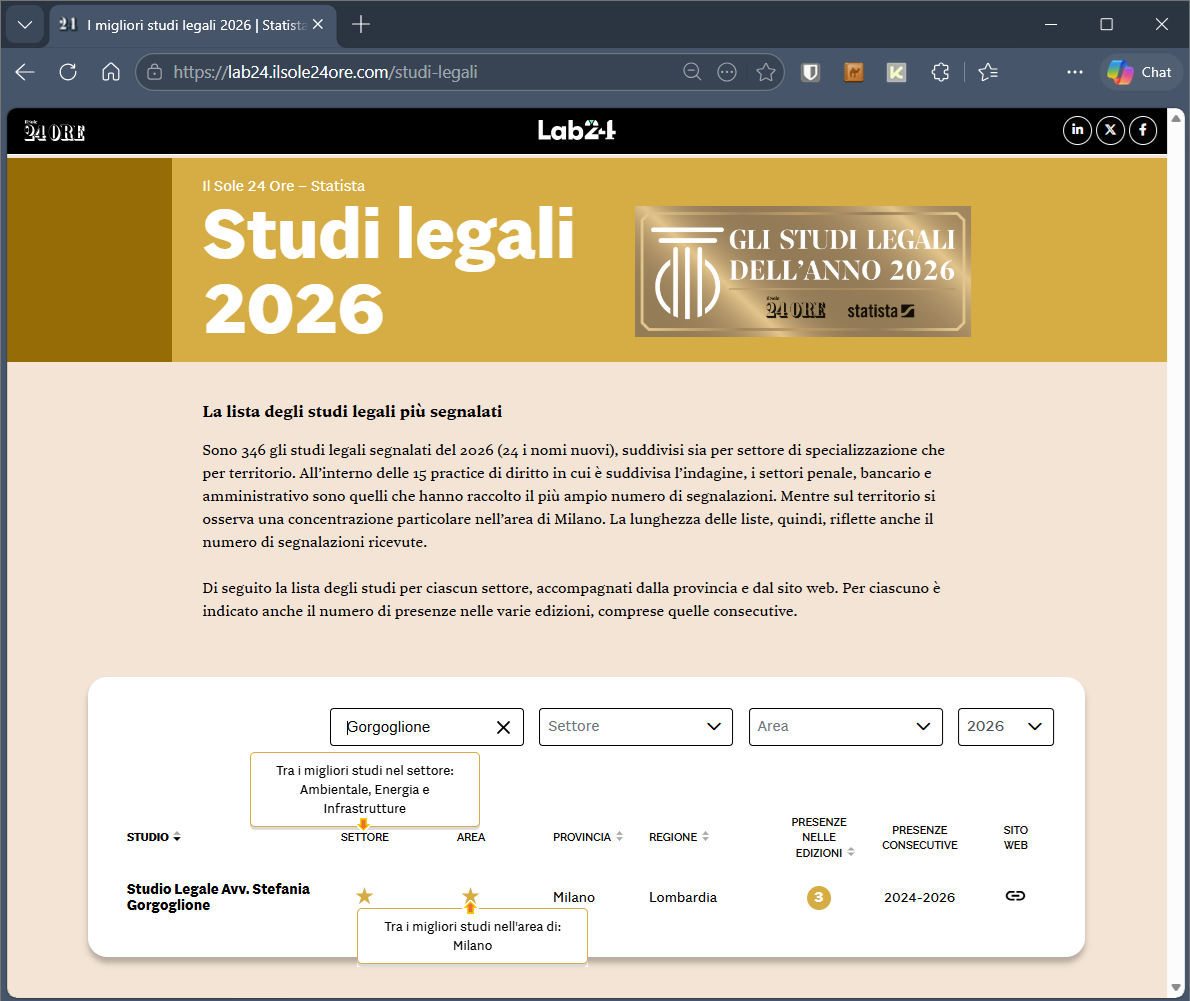Click the SETTORE column header
Screen dimensions: 1190x1001
[364, 837]
